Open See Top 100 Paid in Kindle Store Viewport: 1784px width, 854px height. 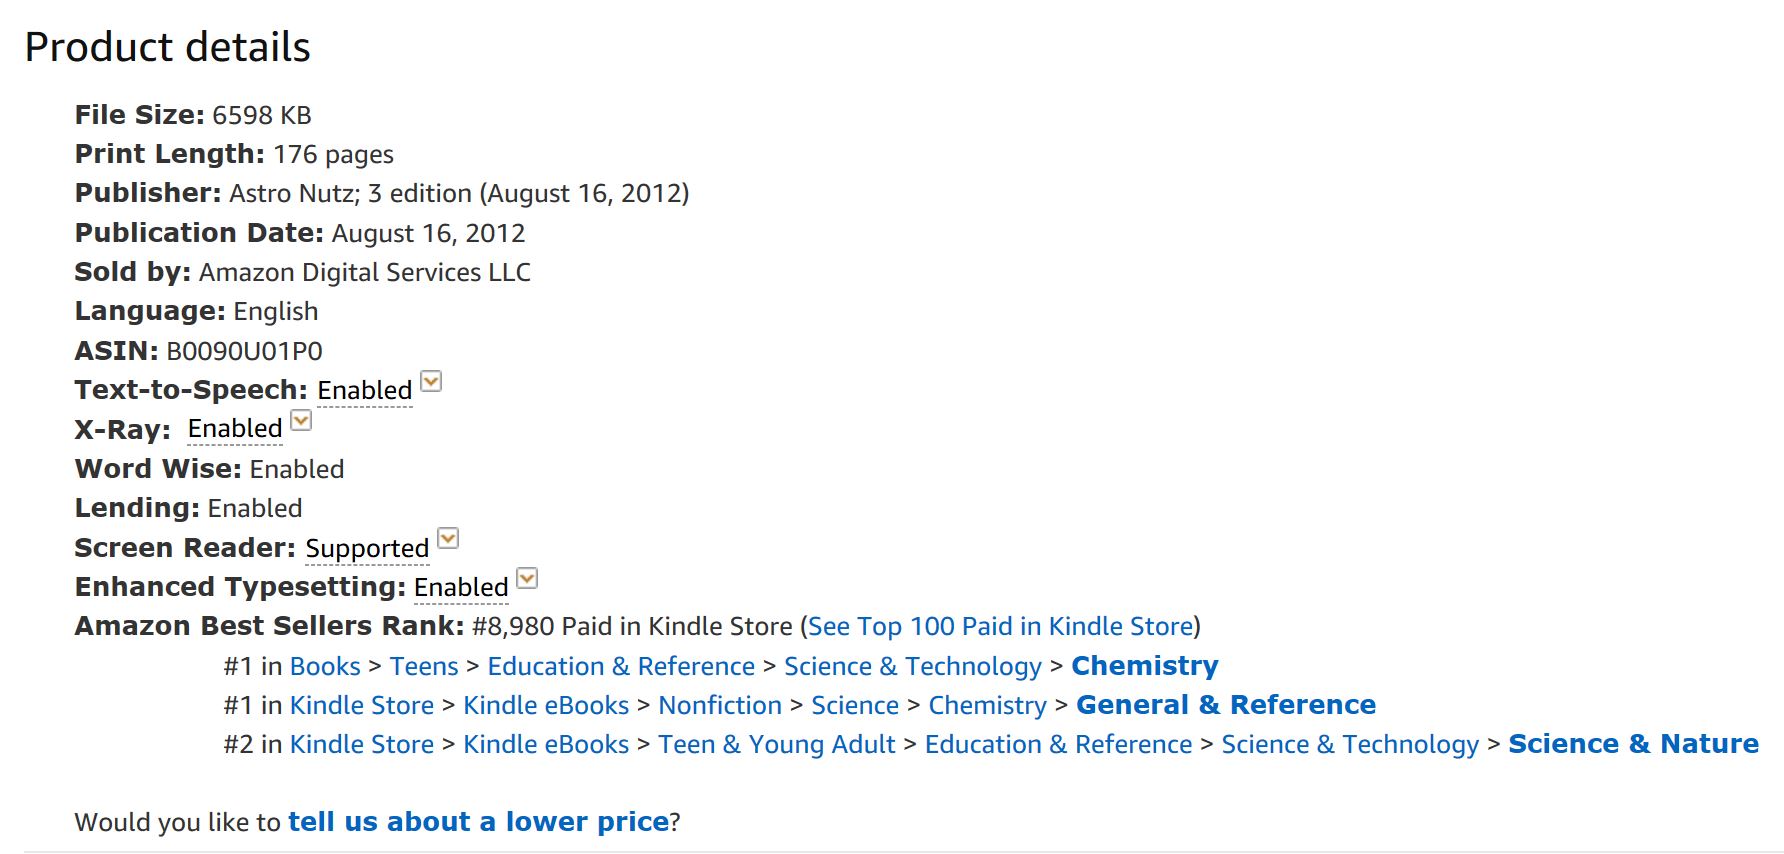[x=1000, y=626]
